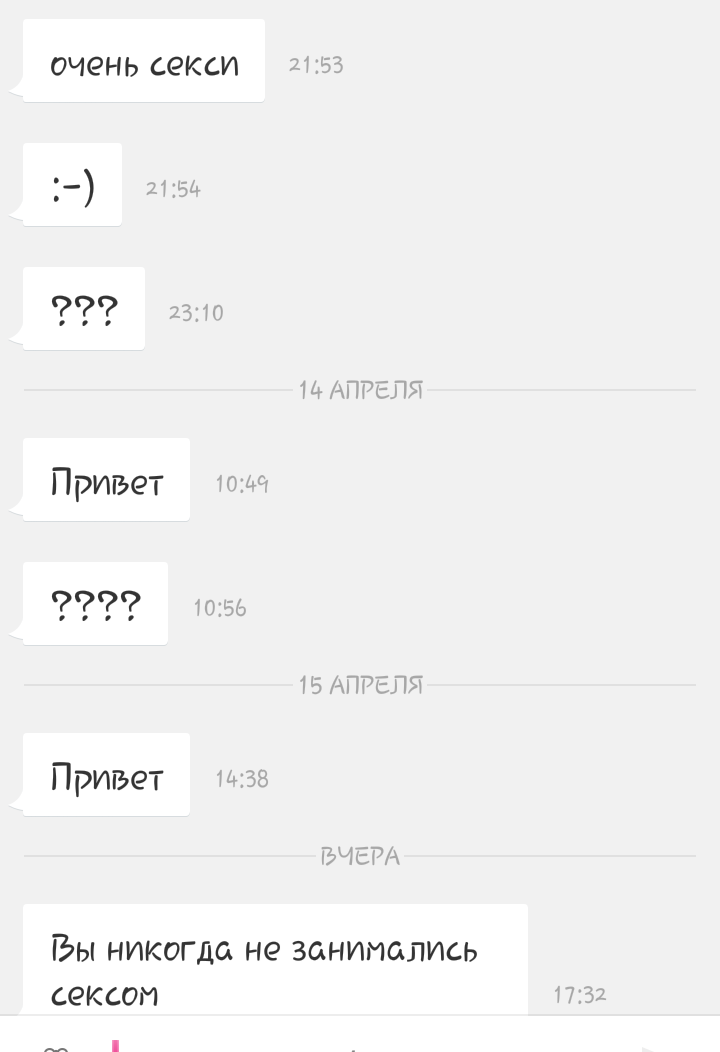The width and height of the screenshot is (720, 1052).
Task: Click the "14 АПРЕЛЯ" date separator
Action: [x=360, y=390]
